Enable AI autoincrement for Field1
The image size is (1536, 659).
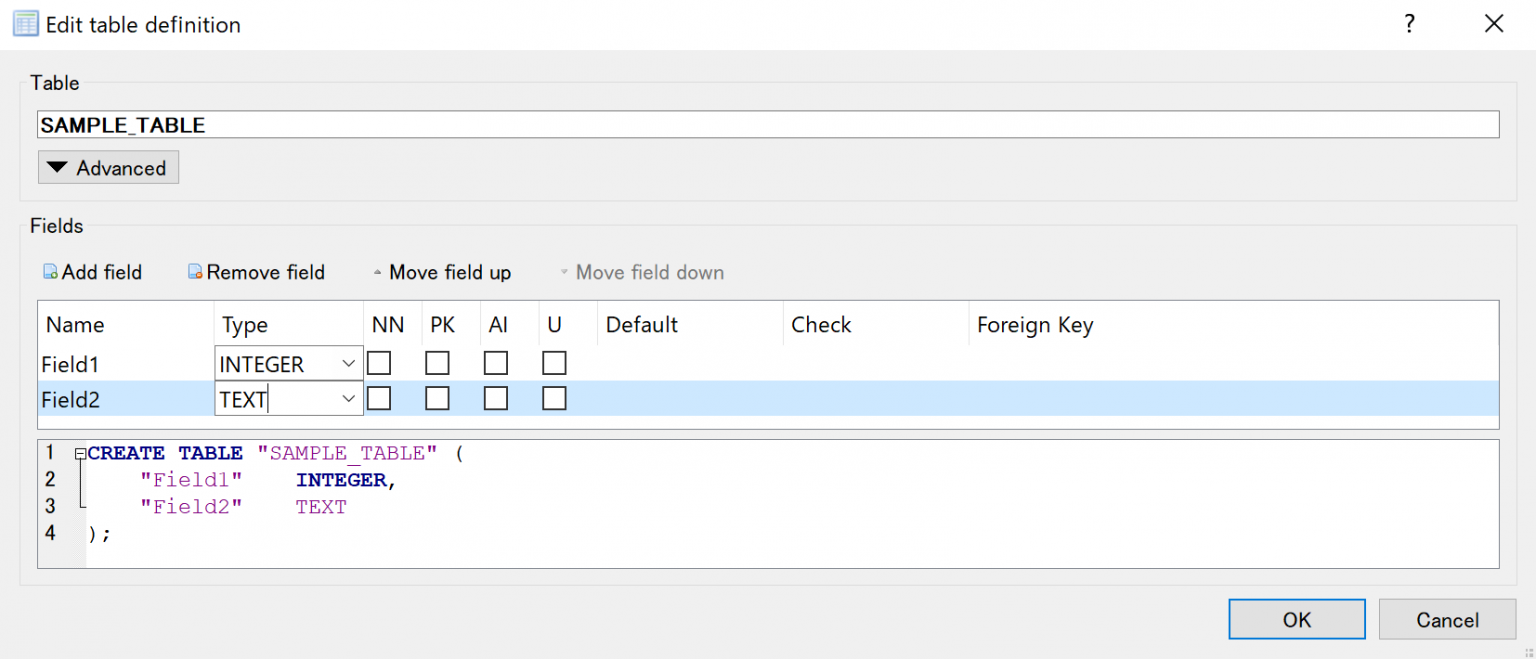point(496,363)
